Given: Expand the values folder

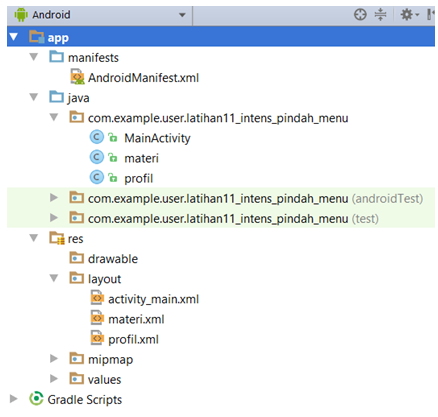Looking at the screenshot, I should [x=54, y=378].
